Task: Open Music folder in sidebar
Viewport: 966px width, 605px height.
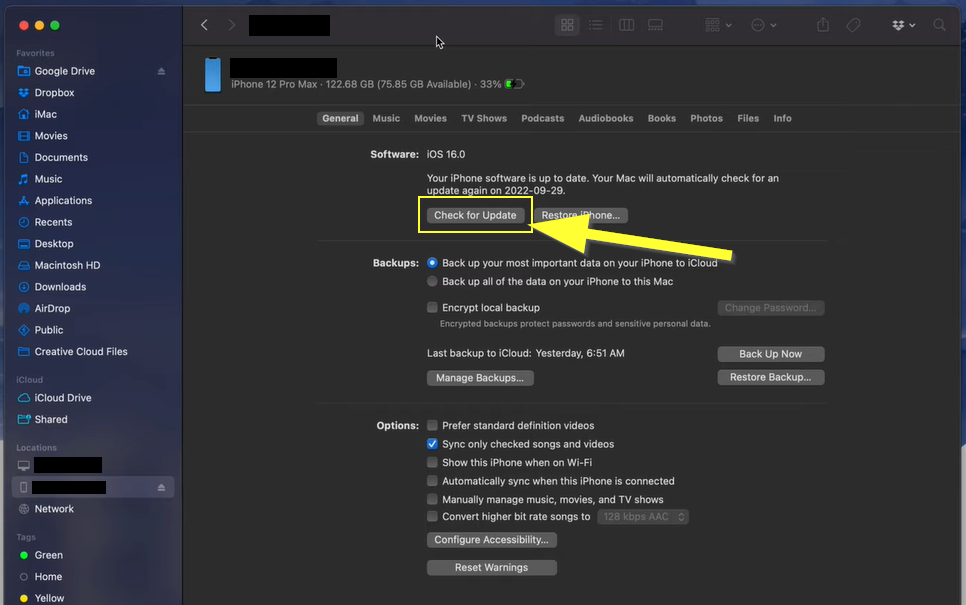Action: (x=48, y=179)
